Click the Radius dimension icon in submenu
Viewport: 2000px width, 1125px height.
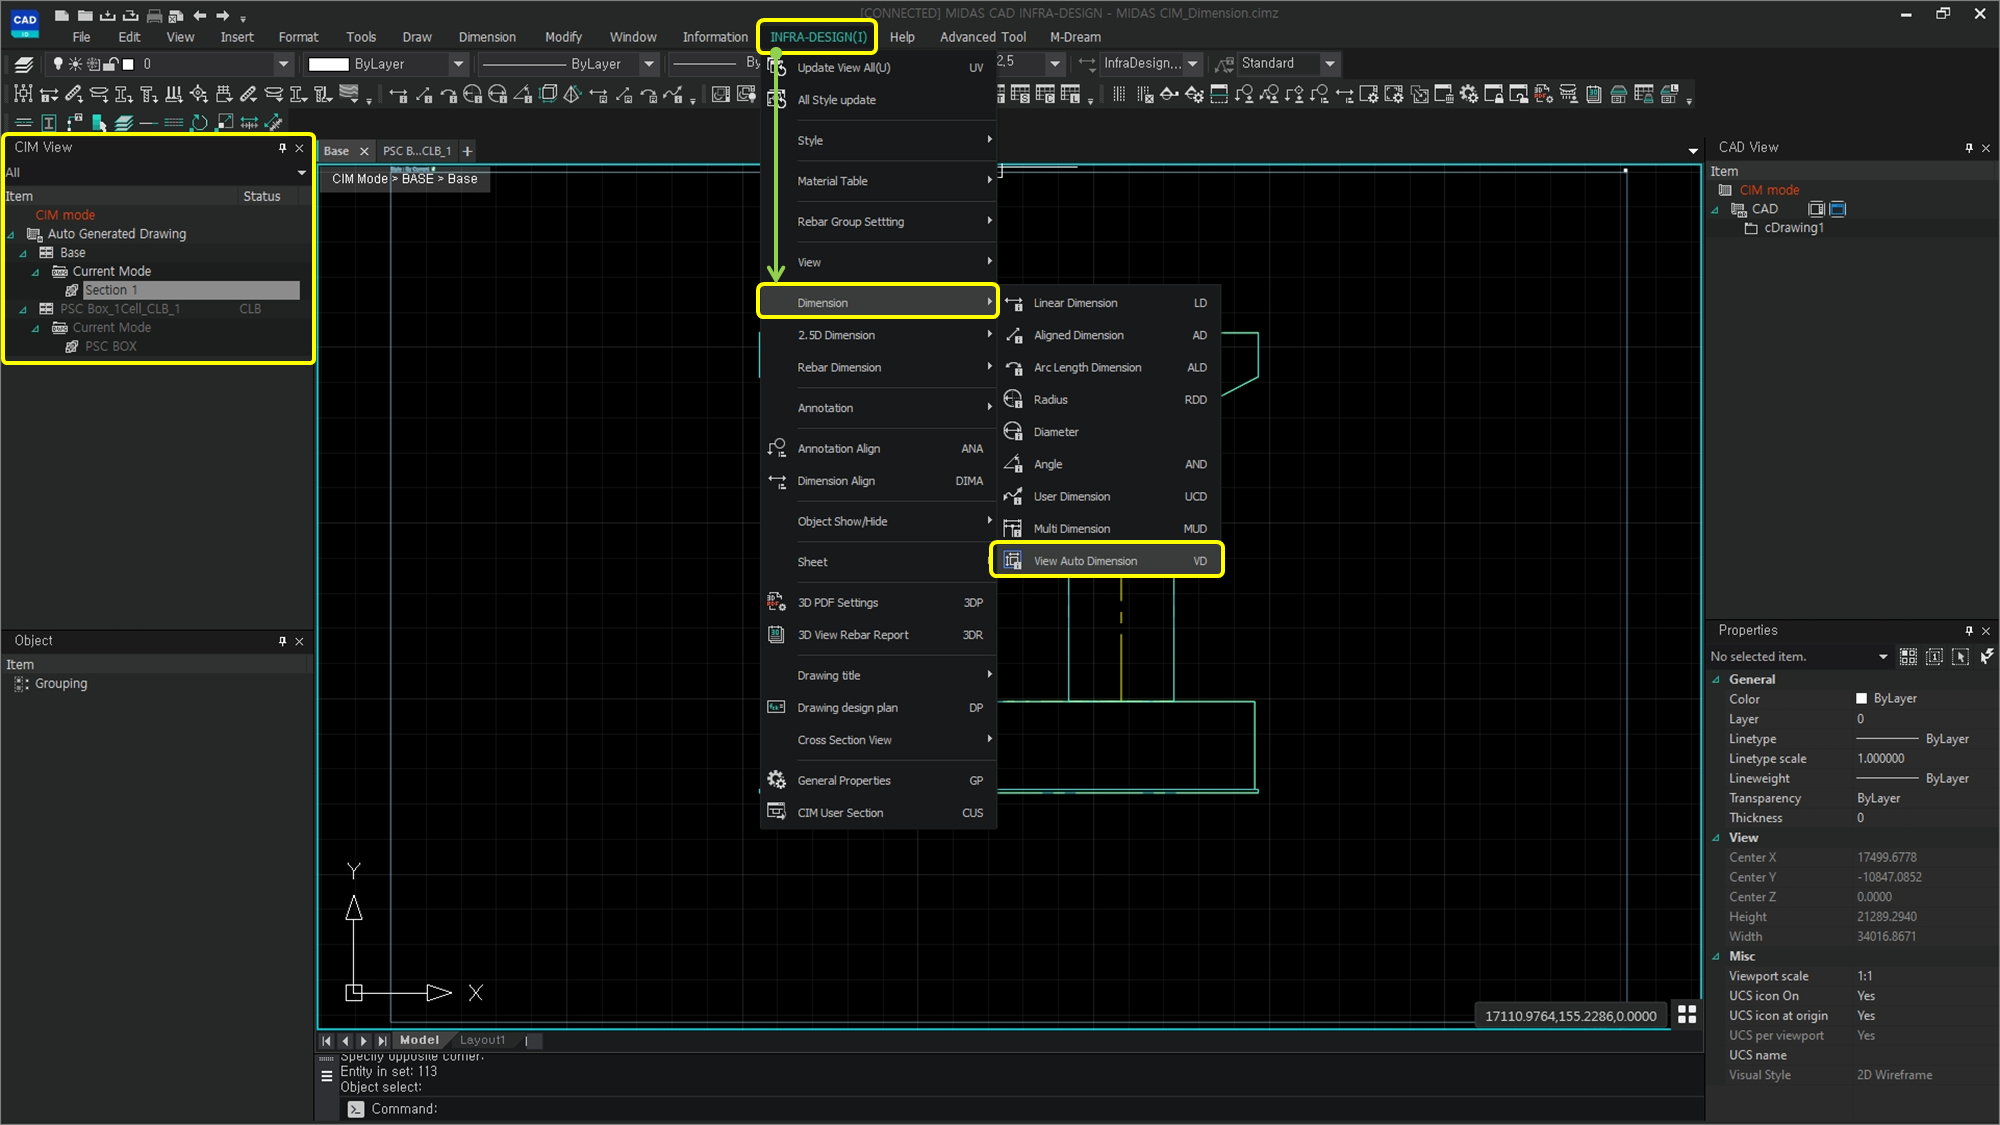tap(1013, 399)
